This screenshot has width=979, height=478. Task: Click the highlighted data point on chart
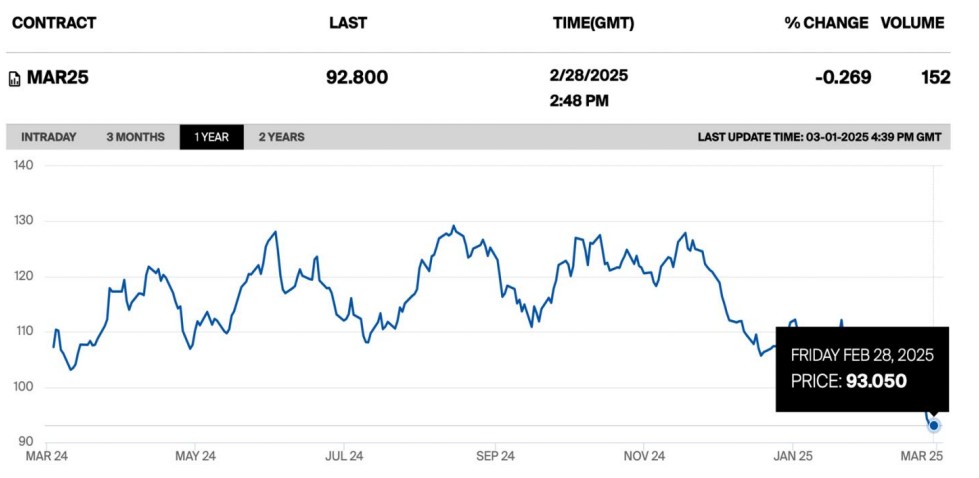coord(934,425)
